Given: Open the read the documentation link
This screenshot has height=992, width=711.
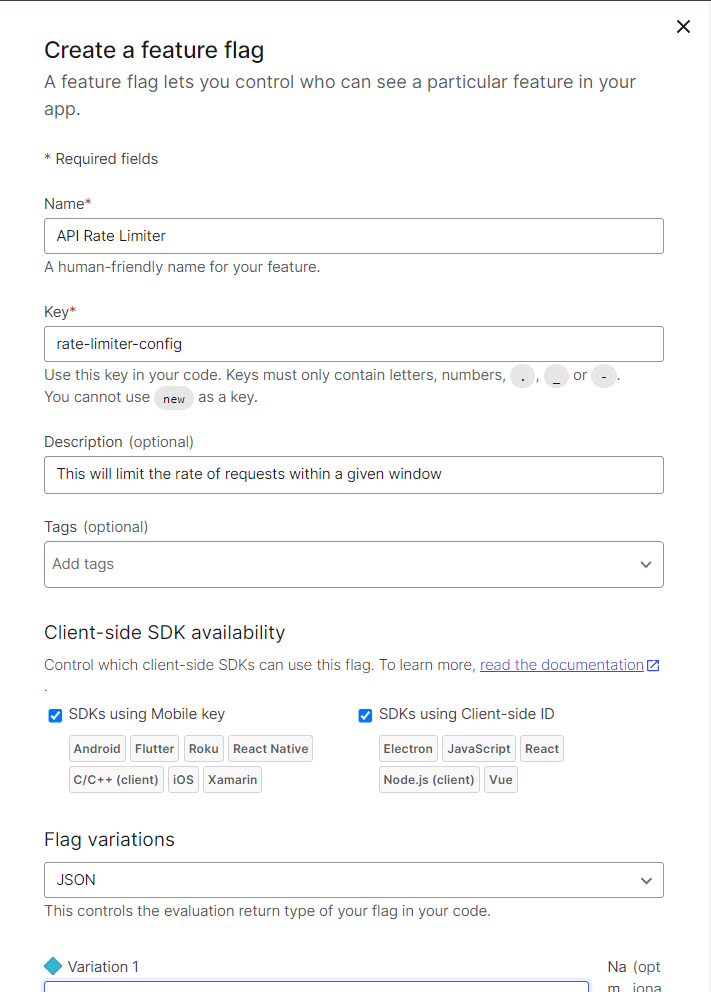Looking at the screenshot, I should pyautogui.click(x=562, y=665).
